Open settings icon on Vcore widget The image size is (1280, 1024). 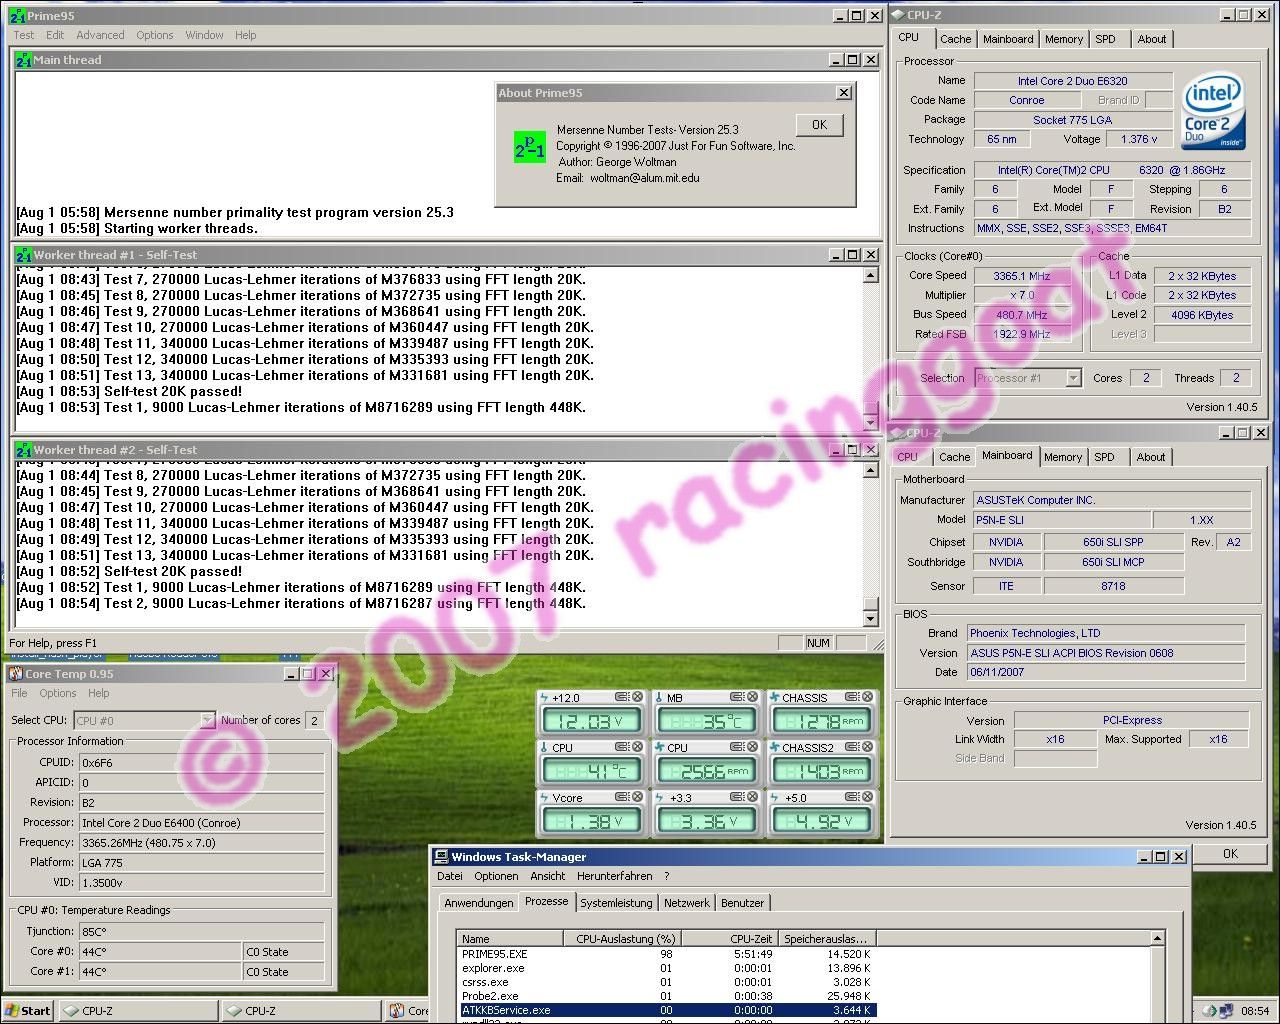coord(622,797)
